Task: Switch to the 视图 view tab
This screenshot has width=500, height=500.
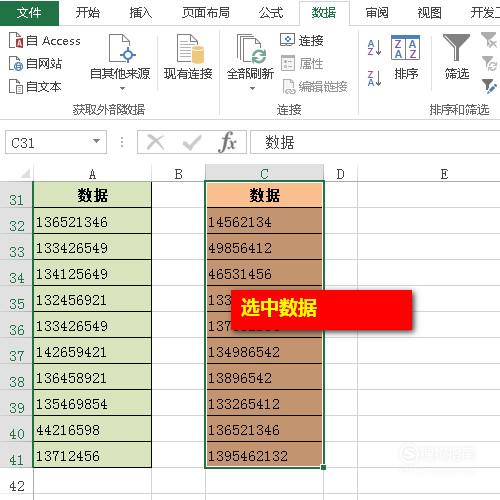Action: pyautogui.click(x=429, y=13)
